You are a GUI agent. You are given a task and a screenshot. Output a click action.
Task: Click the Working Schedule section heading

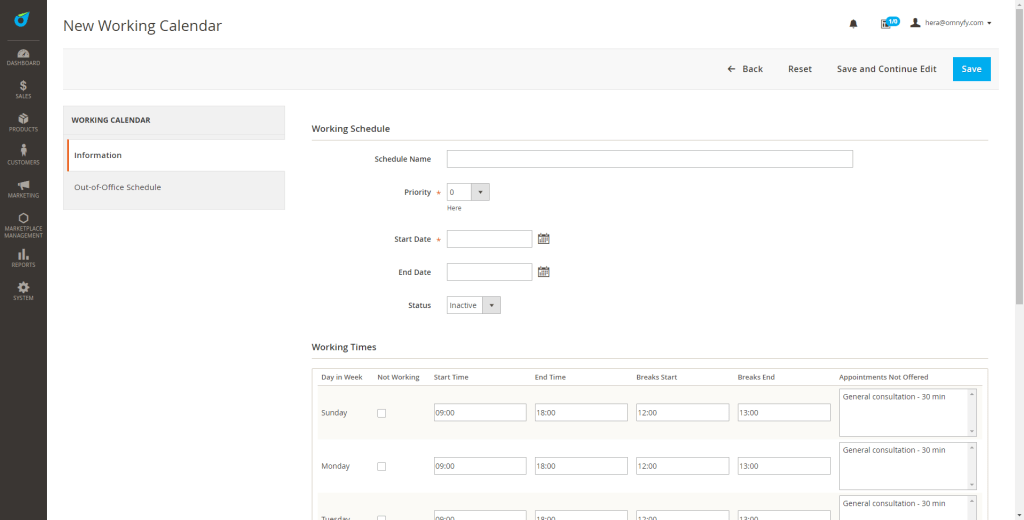tap(351, 129)
